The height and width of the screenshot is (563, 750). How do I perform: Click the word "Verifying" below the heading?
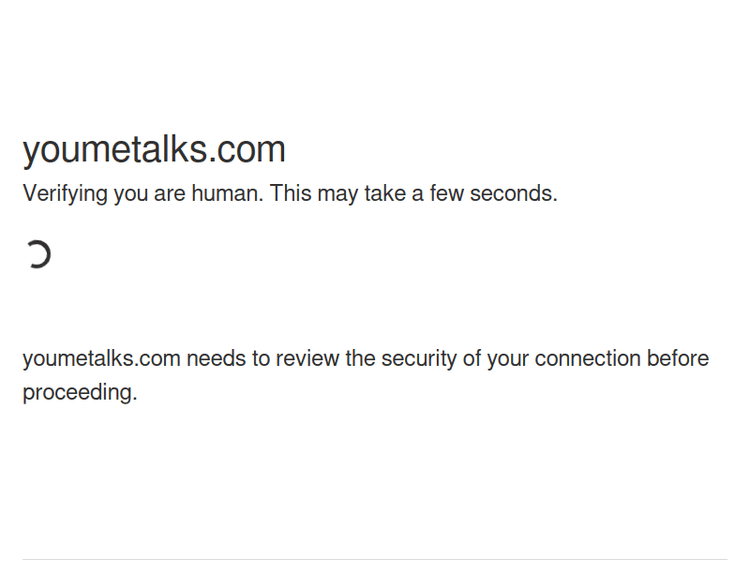coord(65,194)
